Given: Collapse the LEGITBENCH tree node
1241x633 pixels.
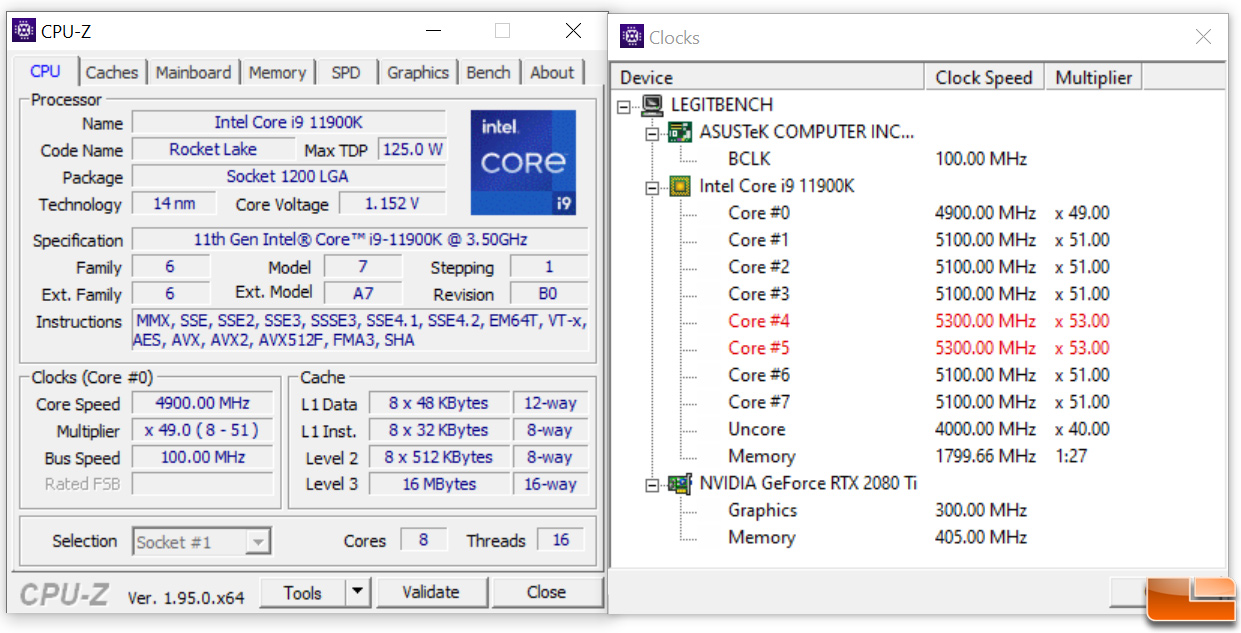Looking at the screenshot, I should pos(624,105).
